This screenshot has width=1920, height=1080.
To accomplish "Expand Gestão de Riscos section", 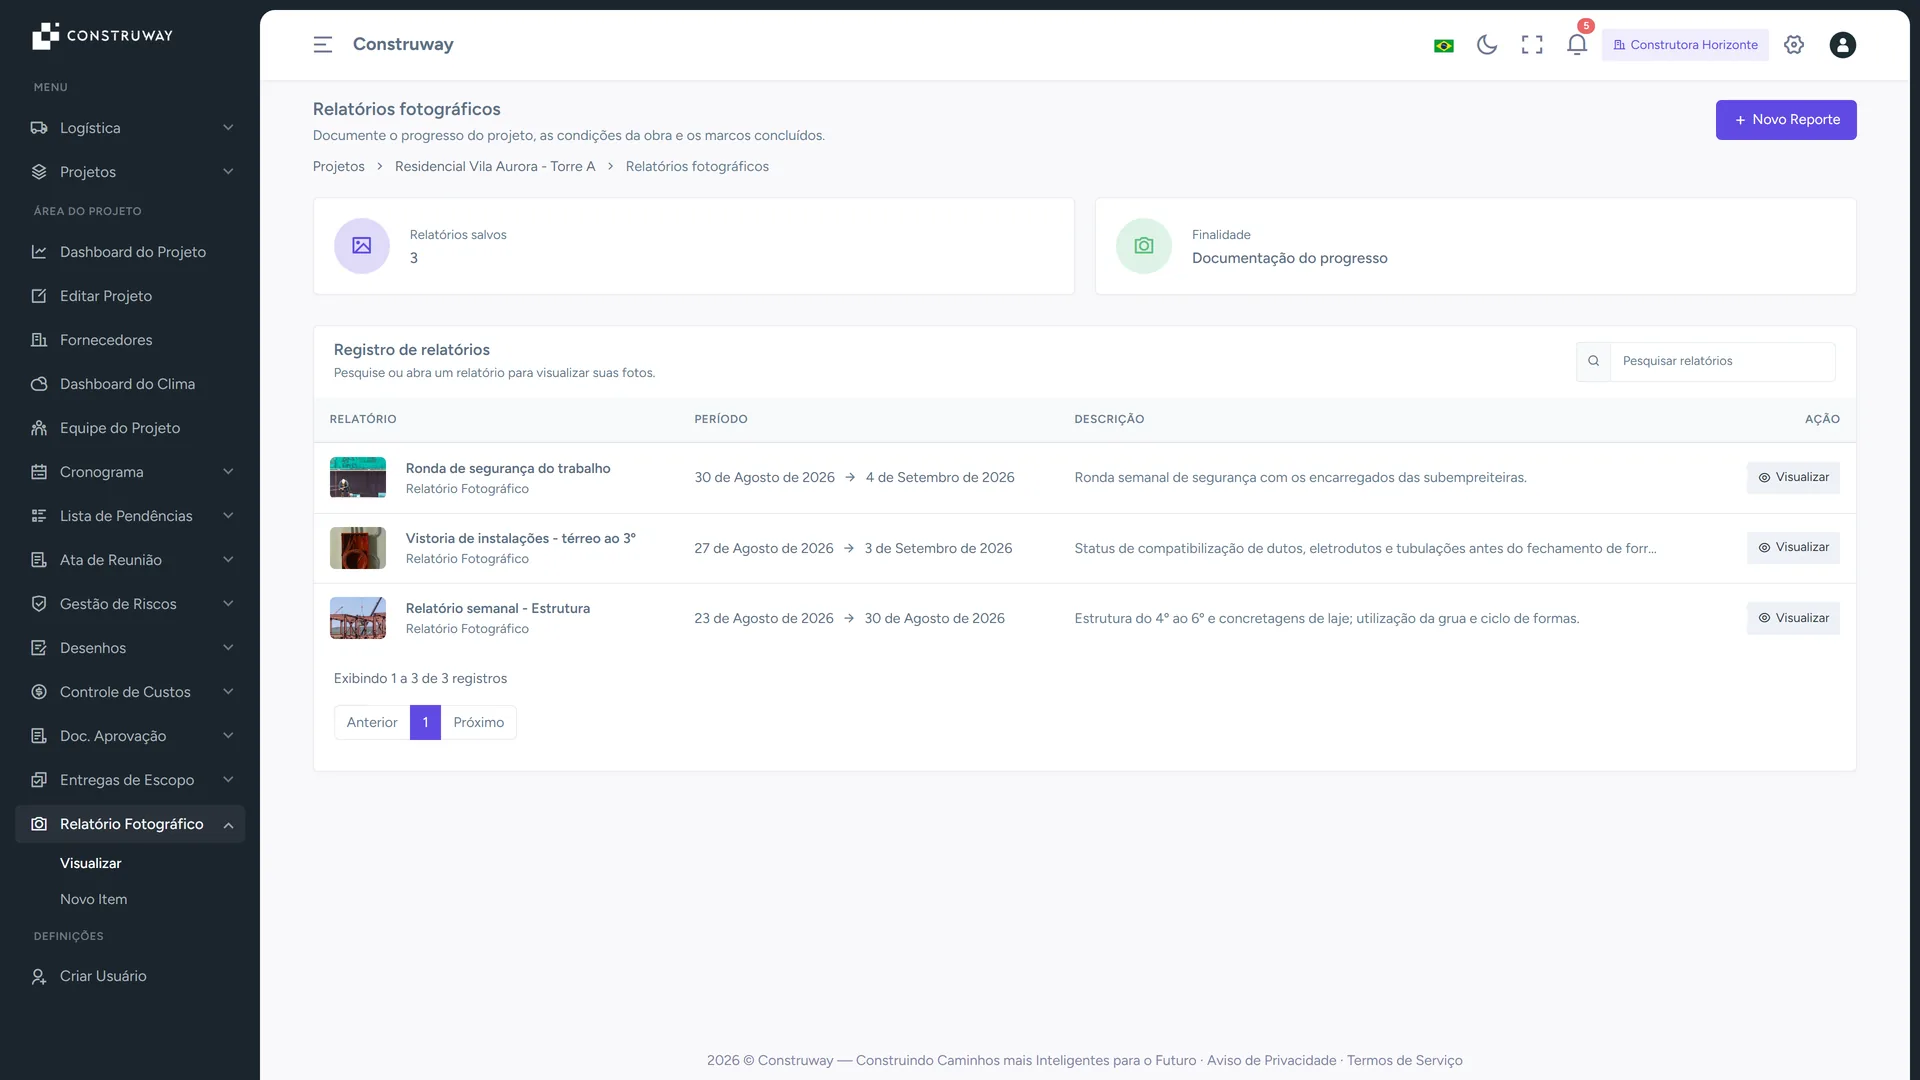I will 130,604.
